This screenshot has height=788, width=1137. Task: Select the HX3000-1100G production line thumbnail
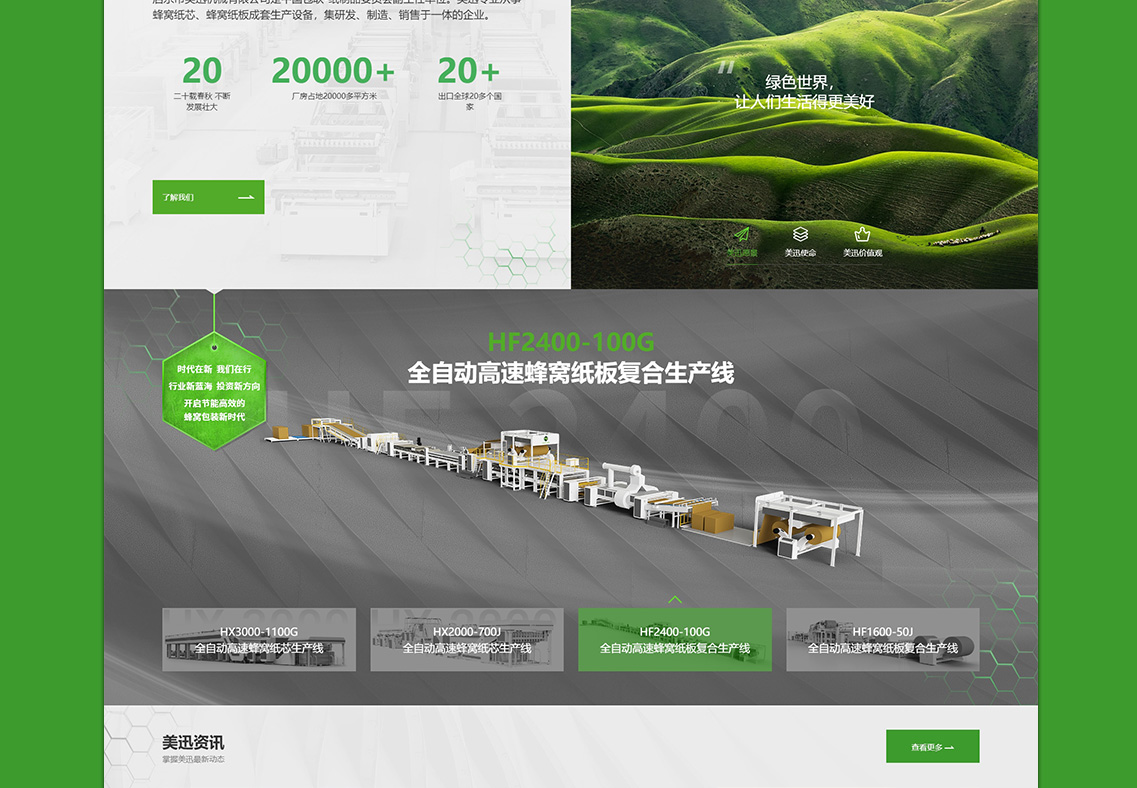pos(259,640)
